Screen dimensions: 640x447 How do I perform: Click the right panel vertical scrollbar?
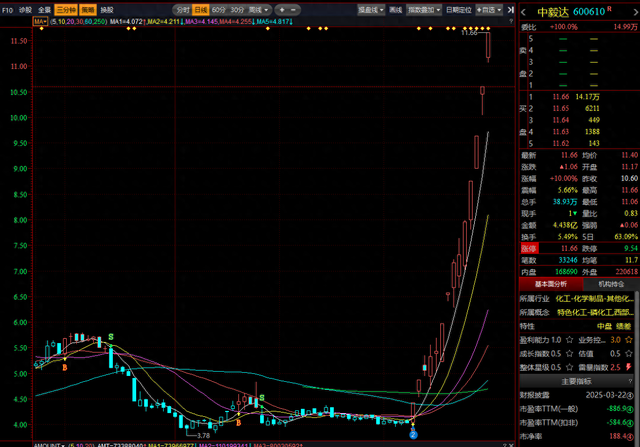(637, 367)
